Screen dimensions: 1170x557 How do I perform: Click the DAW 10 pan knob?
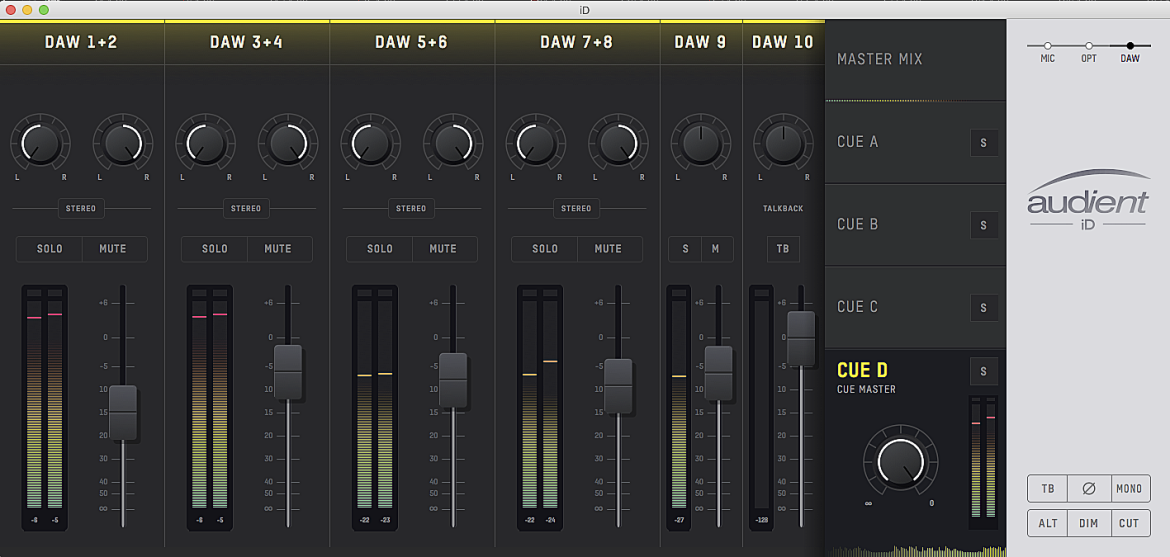tap(783, 144)
